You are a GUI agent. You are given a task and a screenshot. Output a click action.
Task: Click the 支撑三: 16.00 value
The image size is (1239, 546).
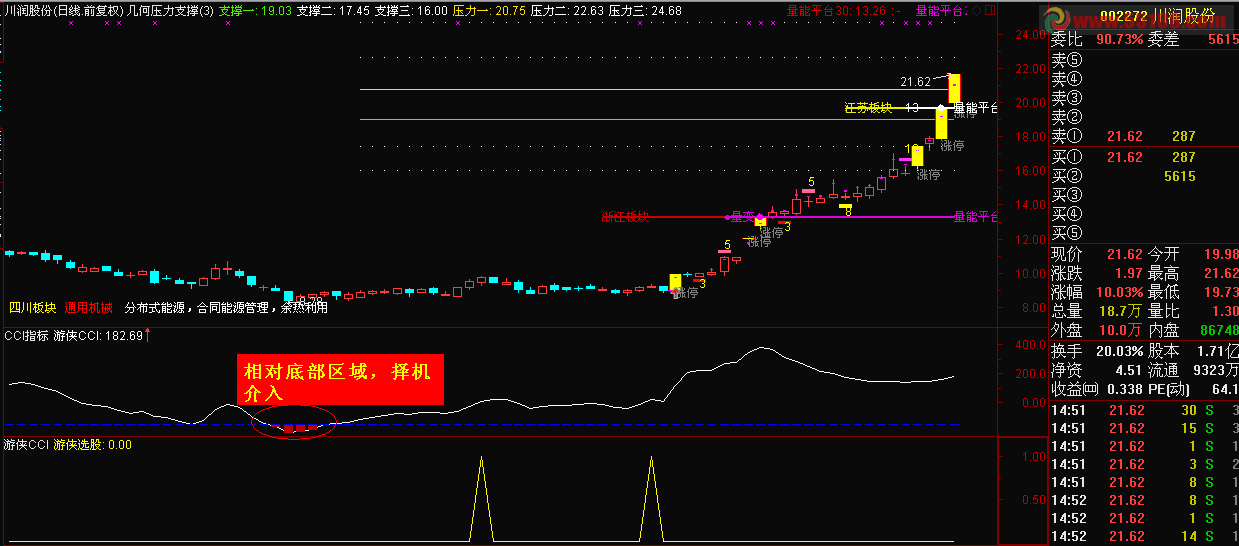411,10
